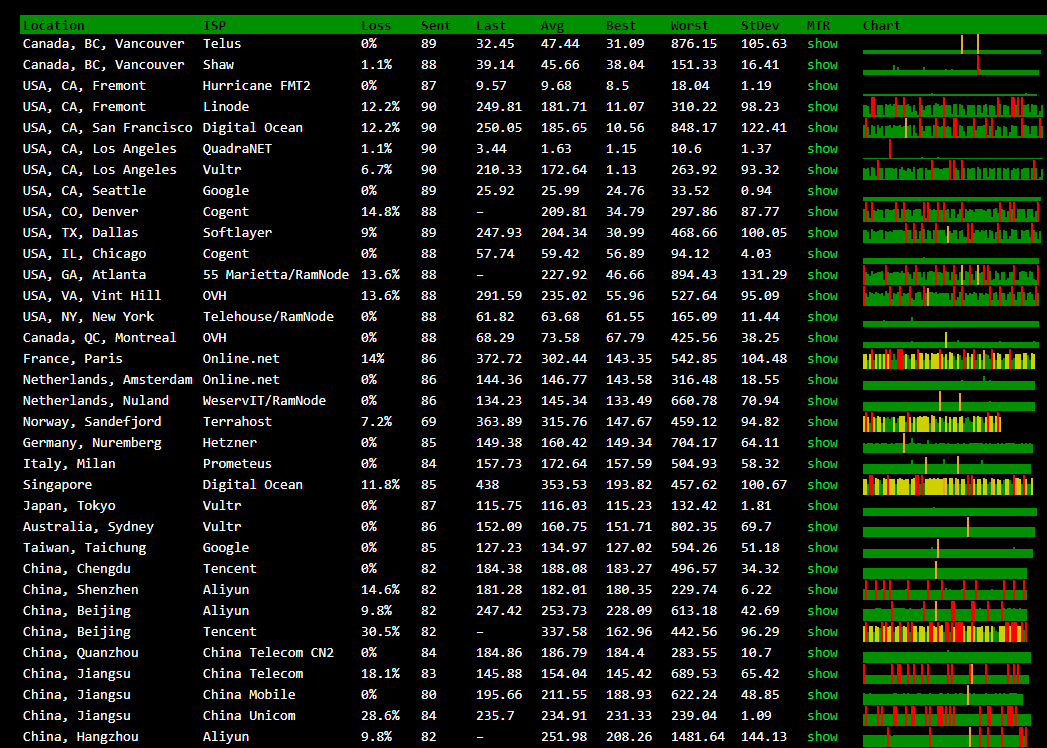Select the Hurricane FMT2 ISP cell

pyautogui.click(x=256, y=86)
